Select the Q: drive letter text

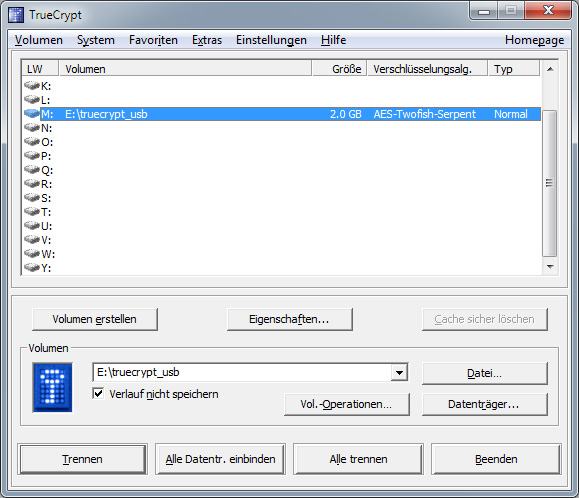click(x=47, y=170)
